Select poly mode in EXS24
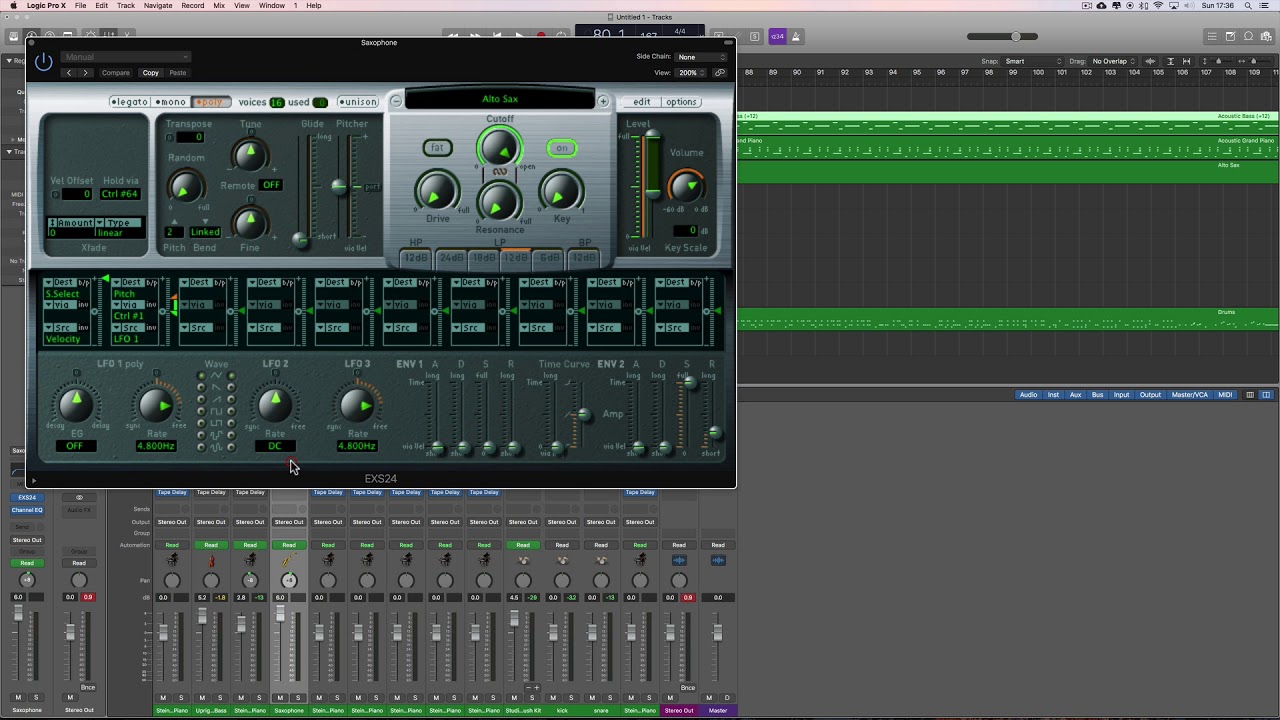The width and height of the screenshot is (1280, 720). 211,102
